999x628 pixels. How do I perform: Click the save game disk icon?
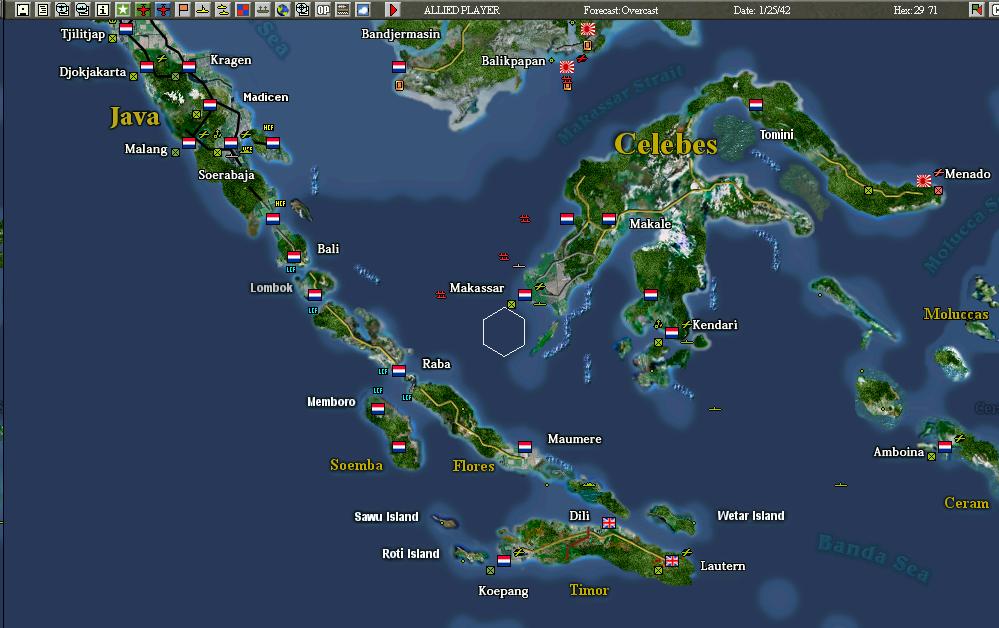(x=22, y=8)
